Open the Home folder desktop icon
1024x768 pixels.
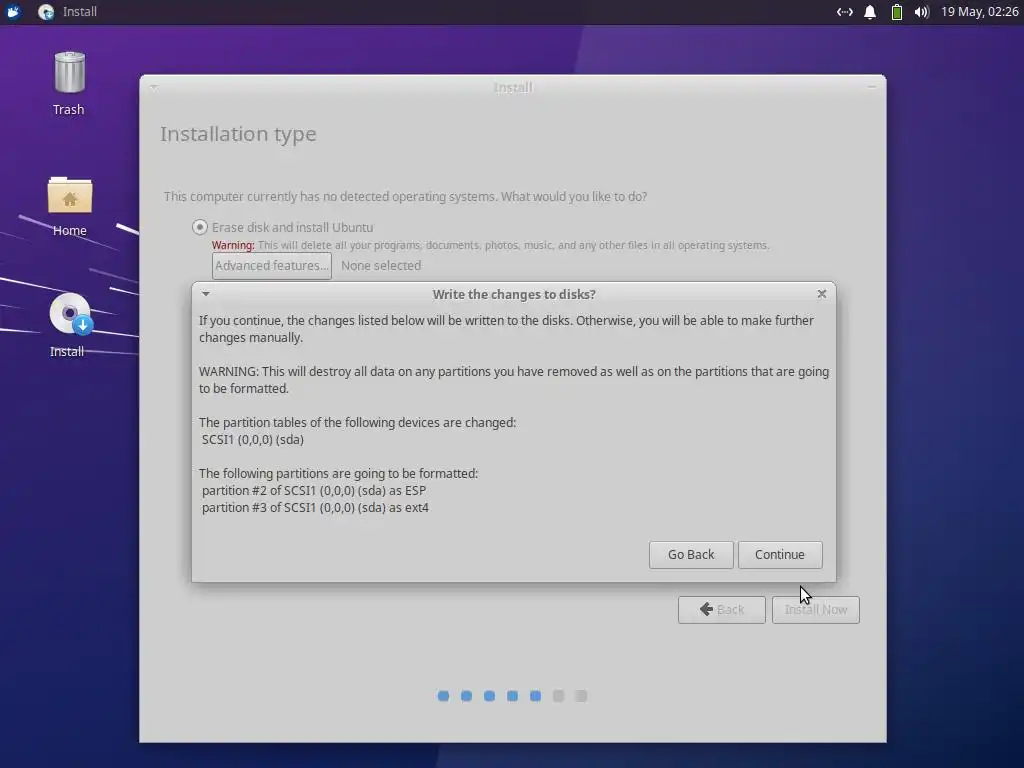[69, 206]
